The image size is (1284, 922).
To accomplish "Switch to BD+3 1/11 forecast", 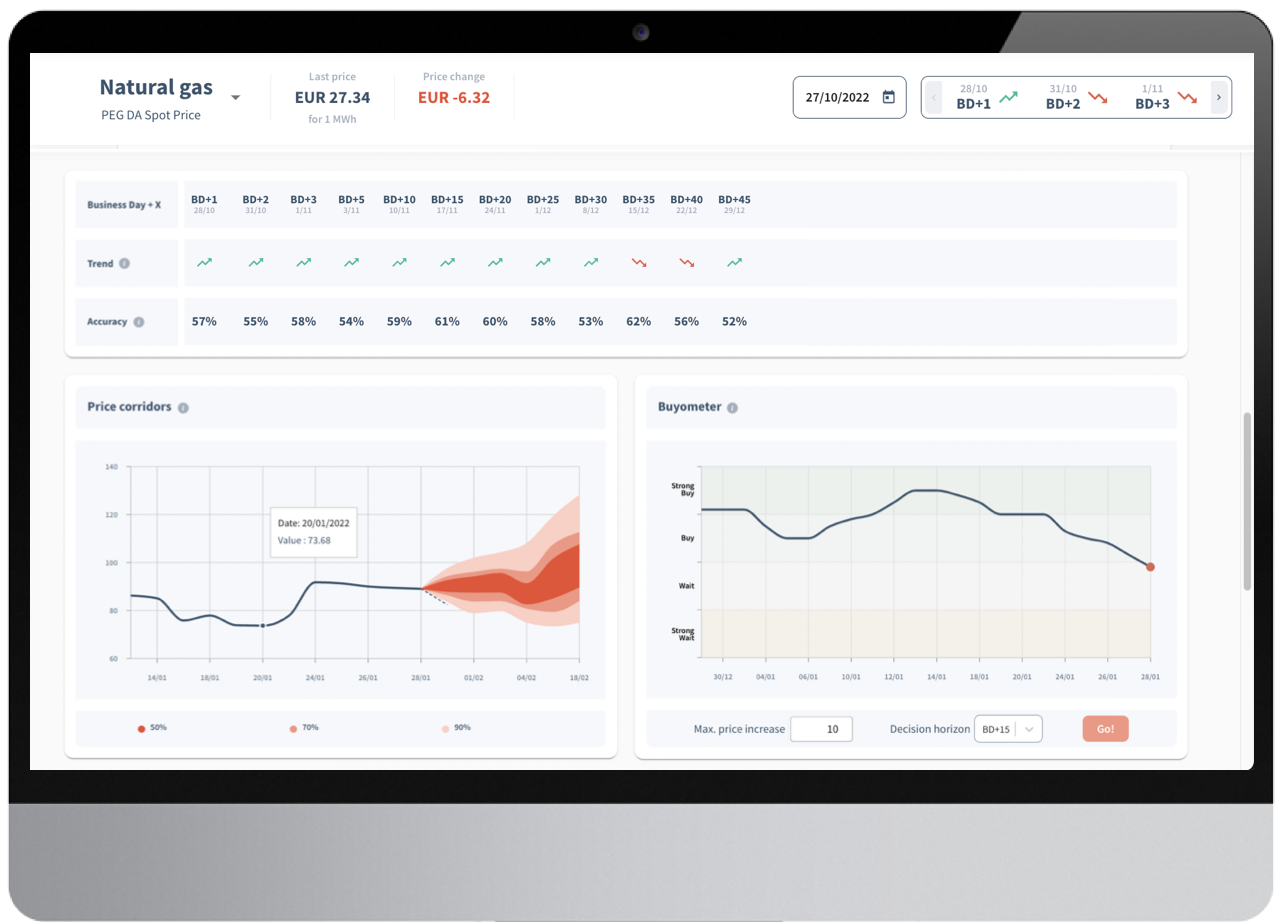I will pos(1153,97).
